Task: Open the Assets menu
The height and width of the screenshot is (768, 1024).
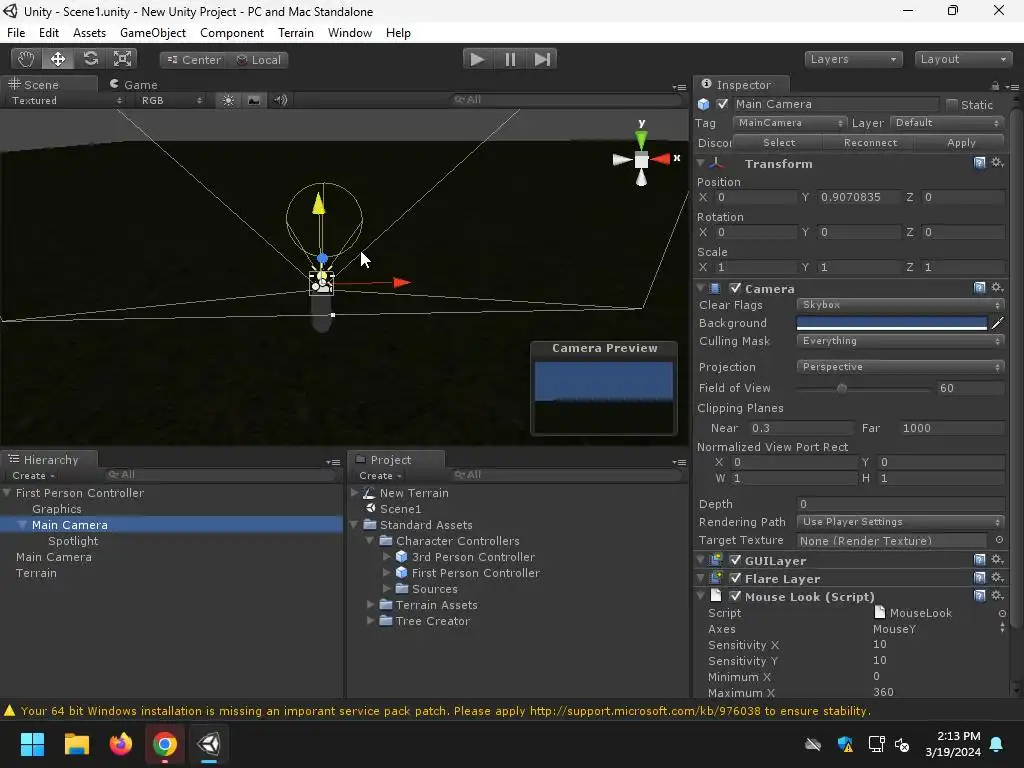Action: pyautogui.click(x=89, y=33)
